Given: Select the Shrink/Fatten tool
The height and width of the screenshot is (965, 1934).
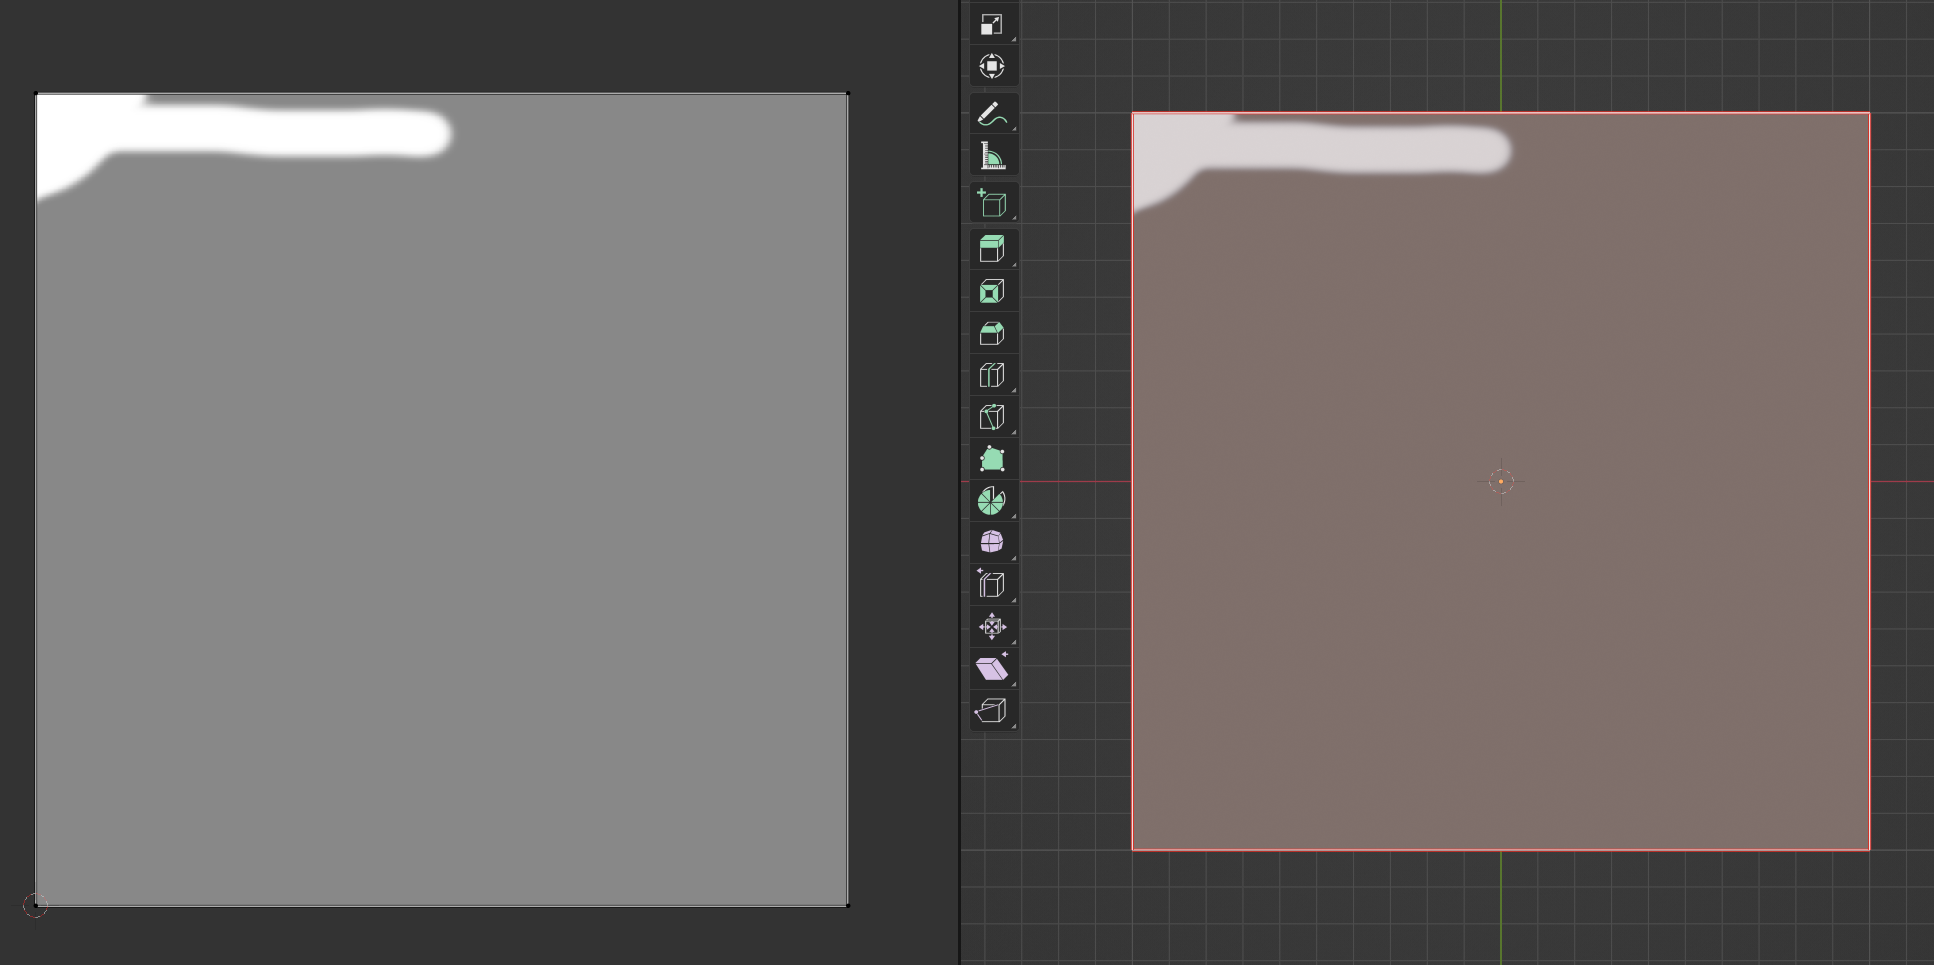Looking at the screenshot, I should 992,627.
